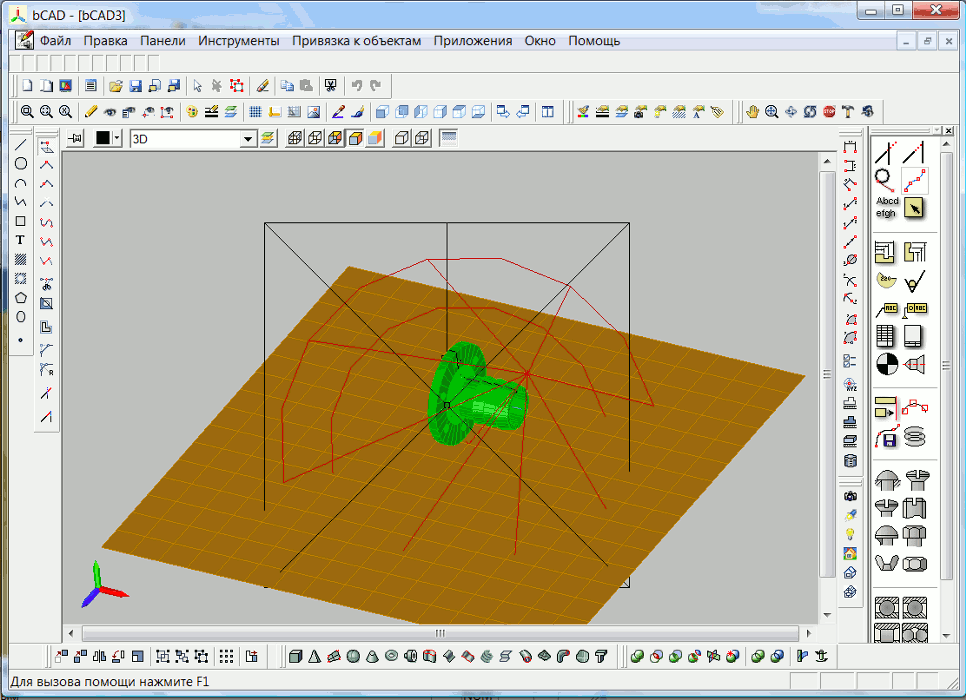This screenshot has width=966, height=700.
Task: Click the wing nut icon in right palette
Action: click(x=887, y=563)
